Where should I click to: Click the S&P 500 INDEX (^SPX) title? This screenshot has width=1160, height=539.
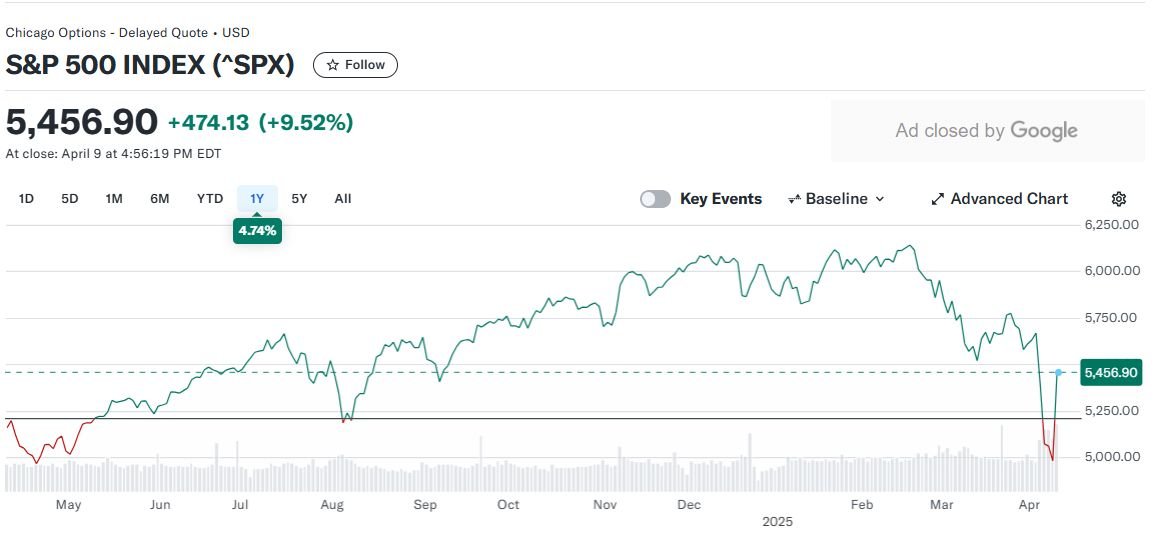[x=150, y=65]
